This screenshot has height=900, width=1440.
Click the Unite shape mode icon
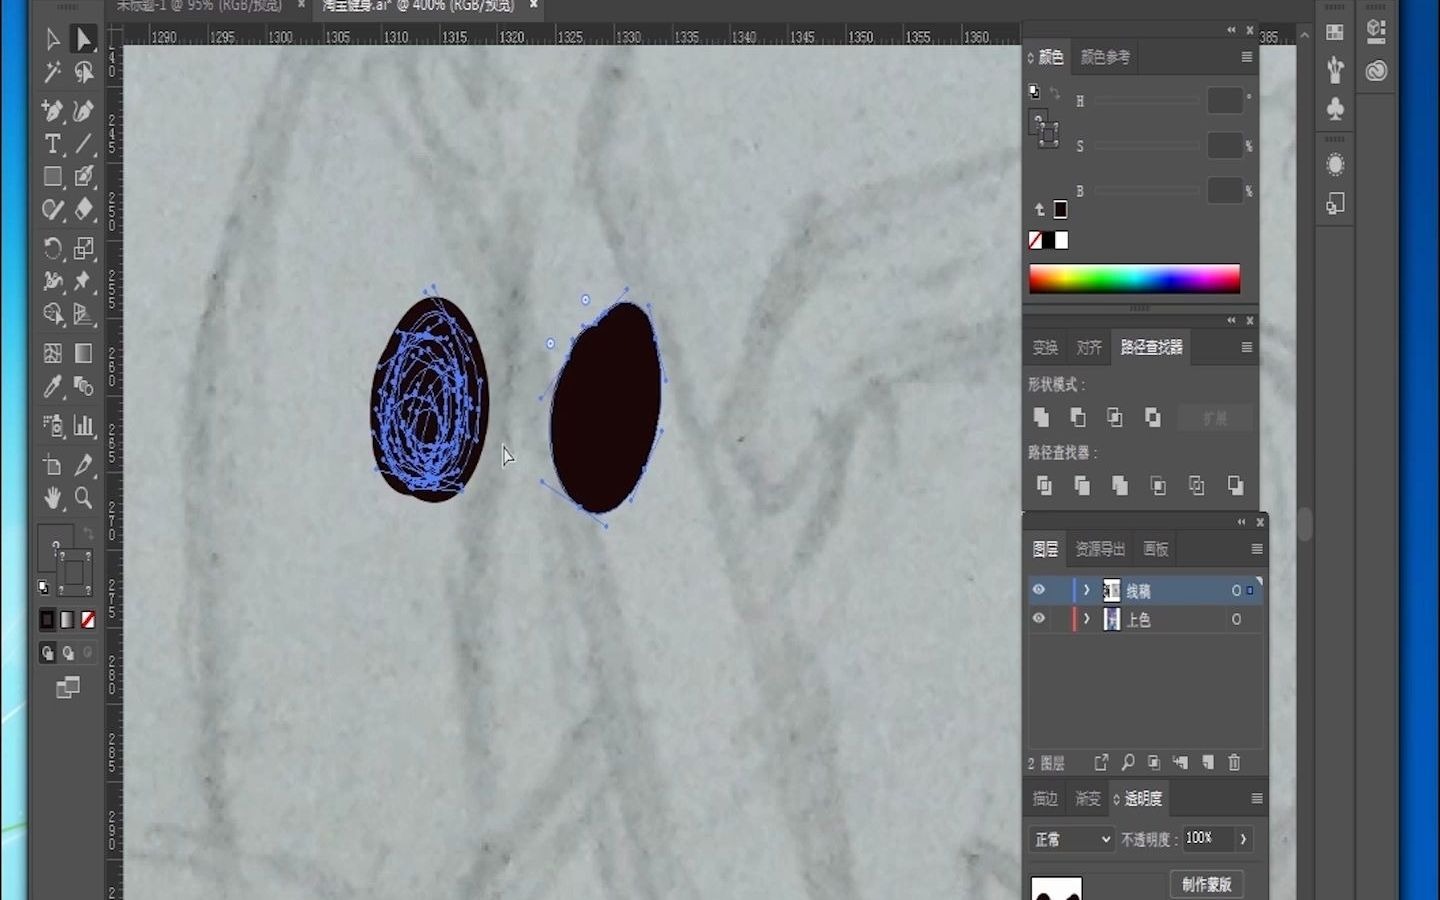[1041, 417]
